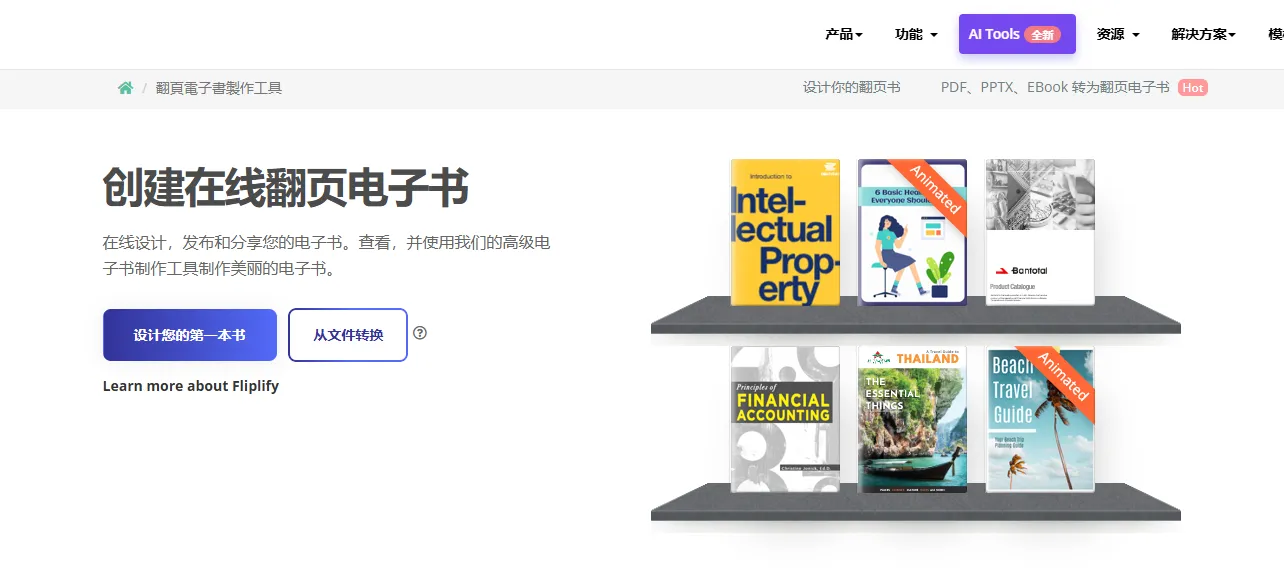Go to the home breadcrumb icon
Viewport: 1284px width, 581px height.
point(125,88)
